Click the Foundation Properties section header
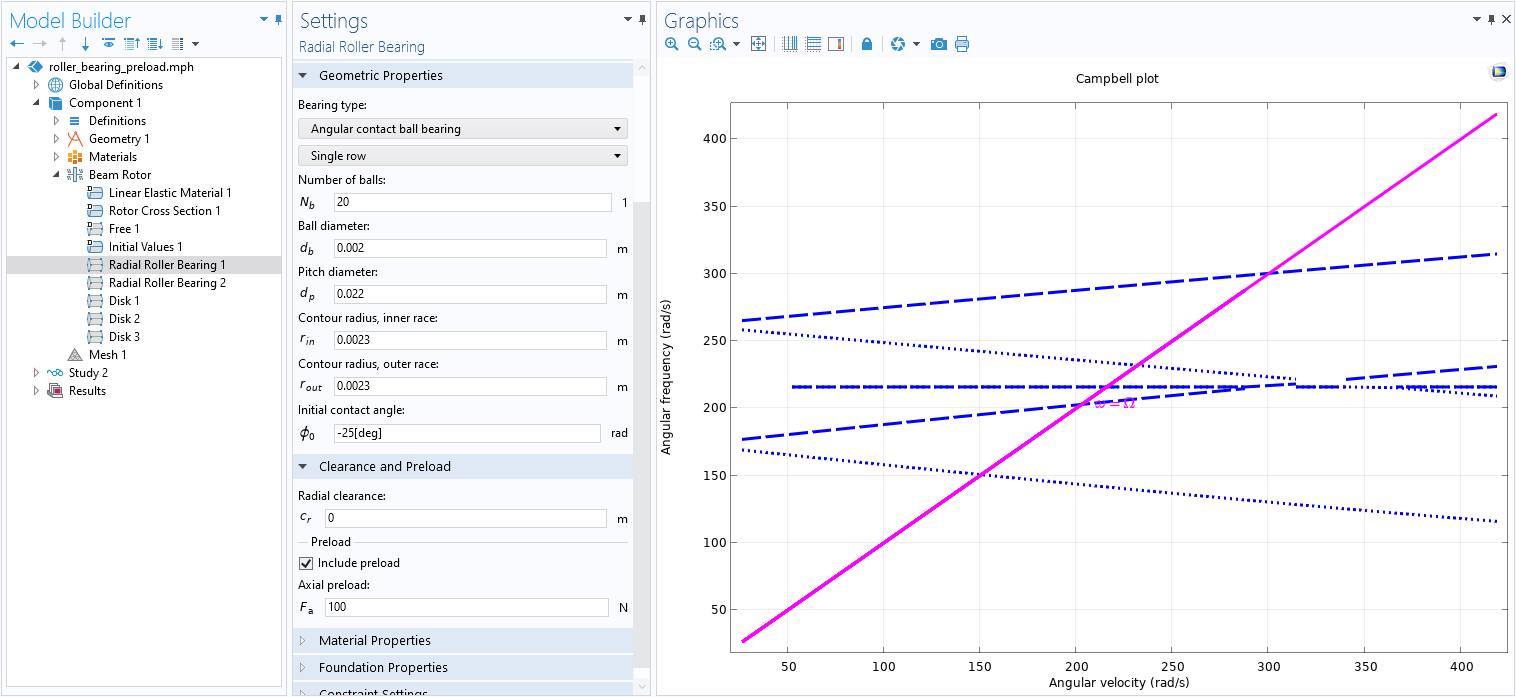This screenshot has width=1516, height=697. tap(382, 668)
